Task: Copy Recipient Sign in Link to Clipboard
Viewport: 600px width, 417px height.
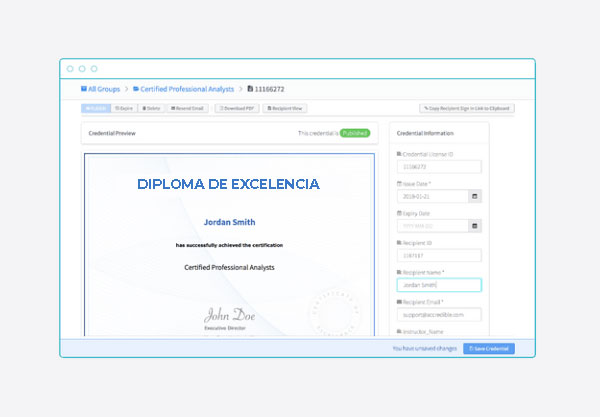Action: point(467,108)
